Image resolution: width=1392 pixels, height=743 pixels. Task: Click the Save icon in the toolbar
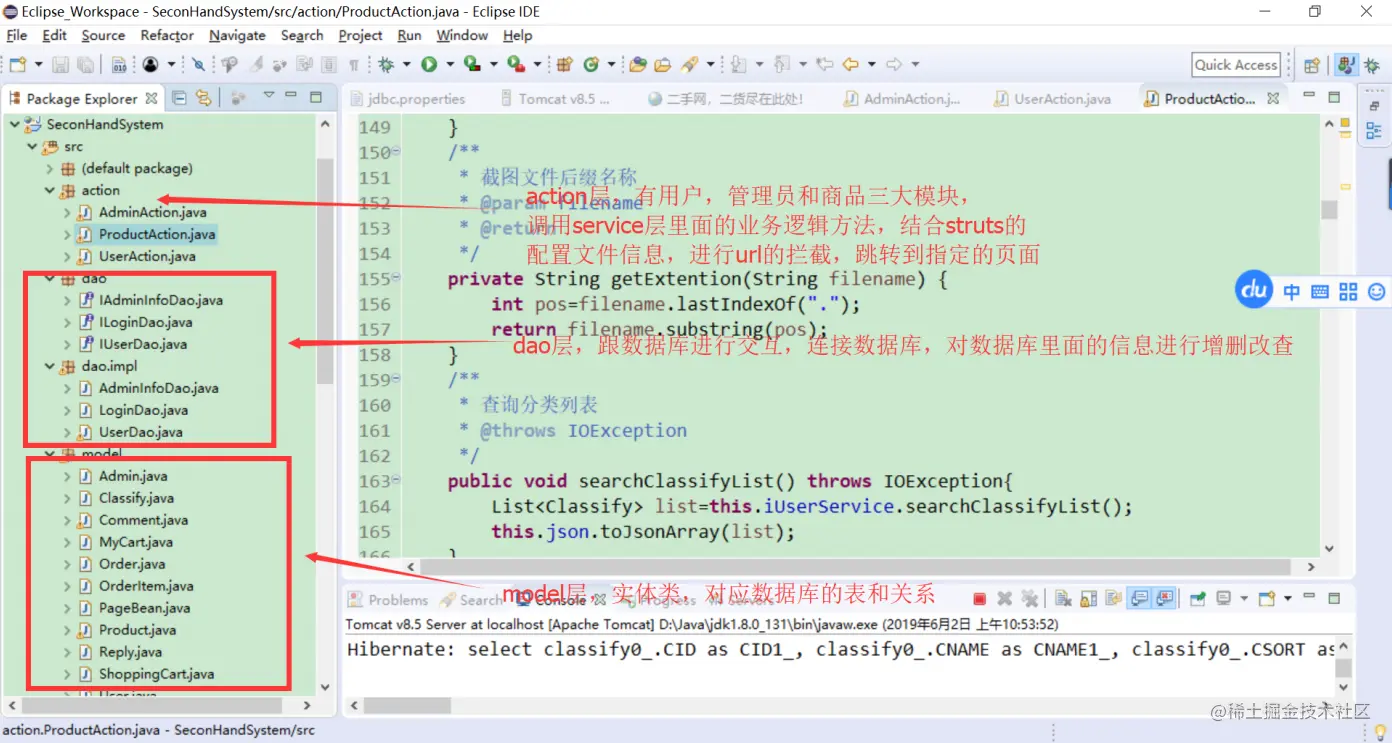pos(60,64)
